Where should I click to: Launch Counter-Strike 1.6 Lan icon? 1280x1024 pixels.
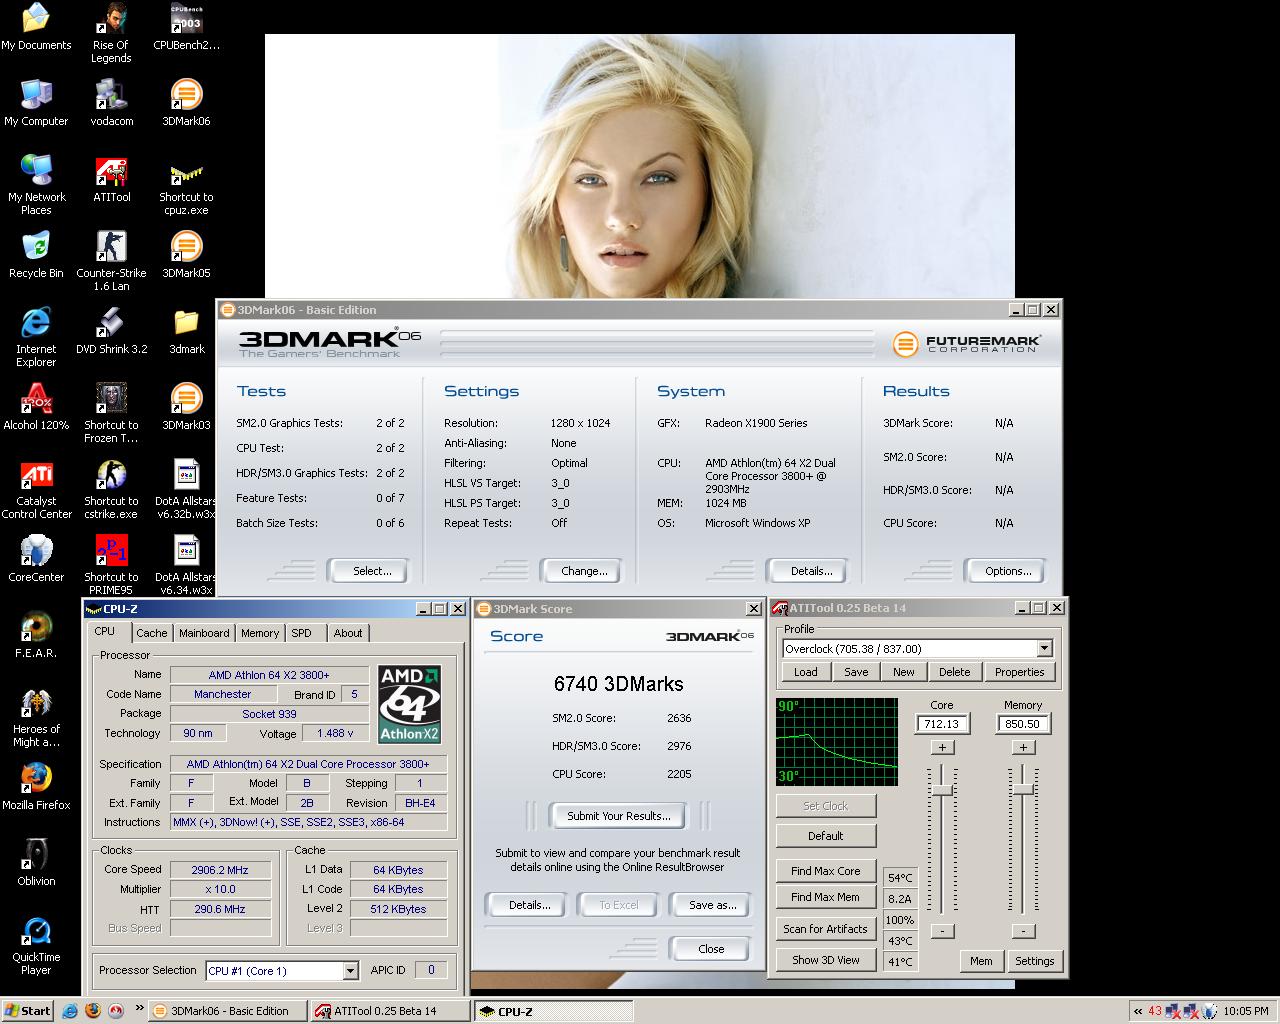[x=111, y=250]
